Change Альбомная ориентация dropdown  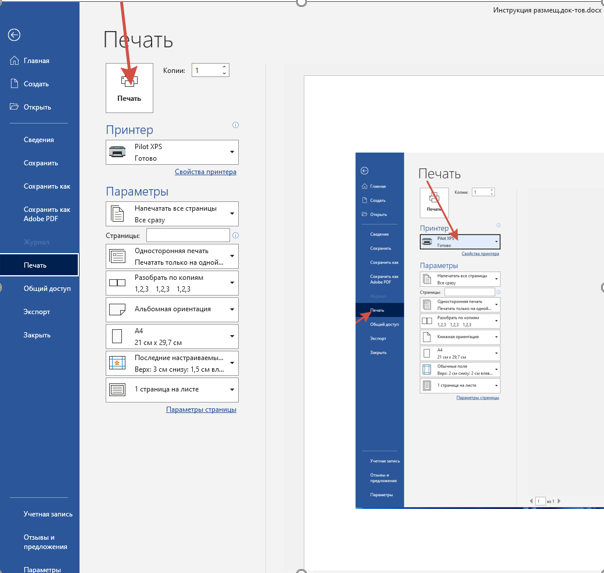tap(172, 310)
